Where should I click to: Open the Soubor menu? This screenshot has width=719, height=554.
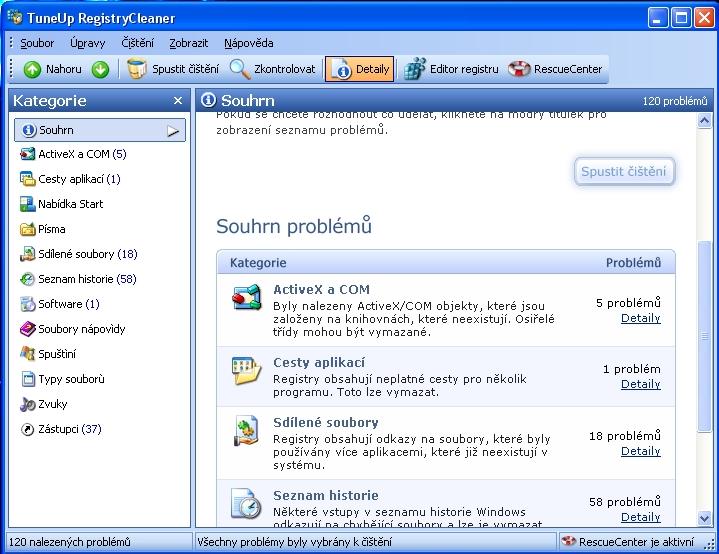click(x=37, y=43)
